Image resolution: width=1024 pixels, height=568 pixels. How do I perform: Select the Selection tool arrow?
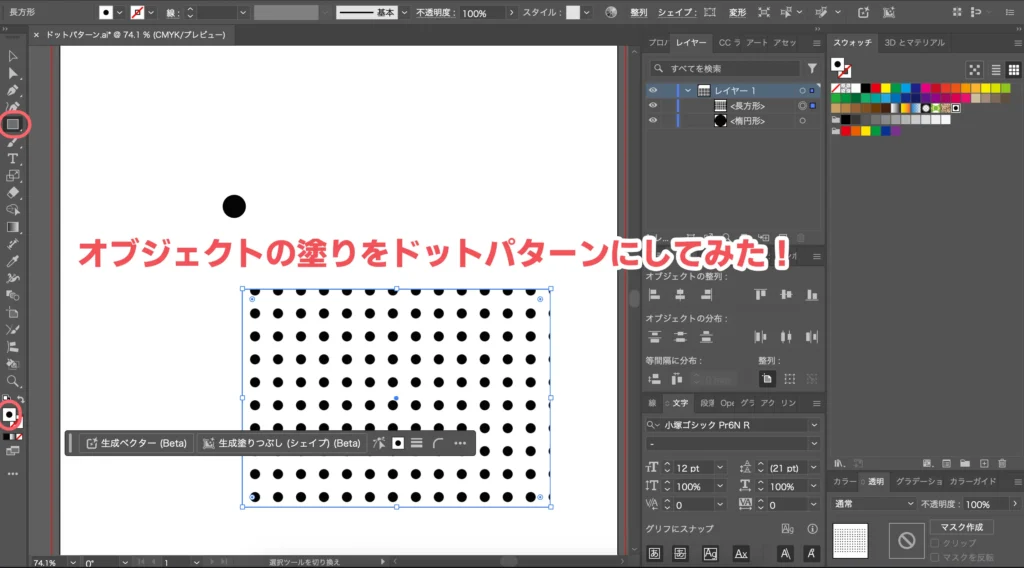coord(12,56)
